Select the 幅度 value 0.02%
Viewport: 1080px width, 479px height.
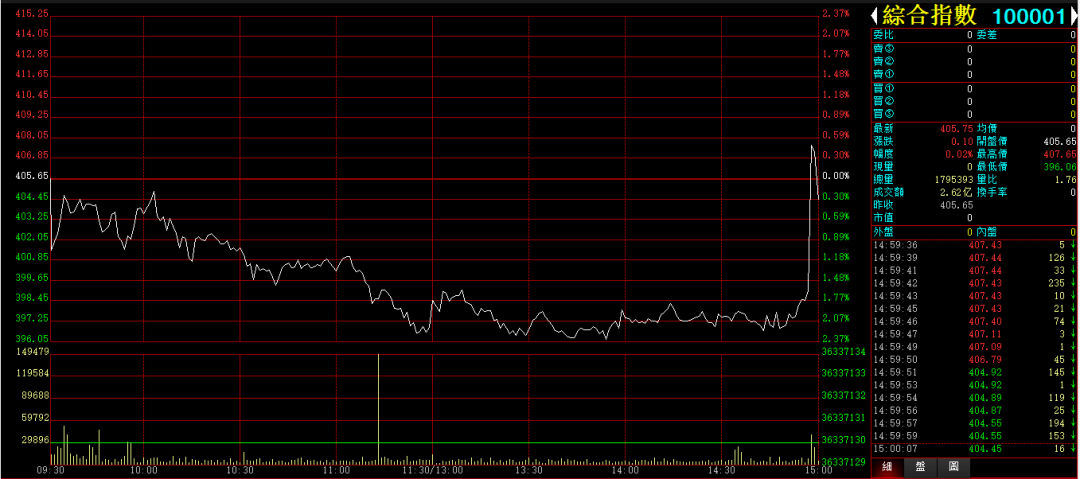point(959,154)
